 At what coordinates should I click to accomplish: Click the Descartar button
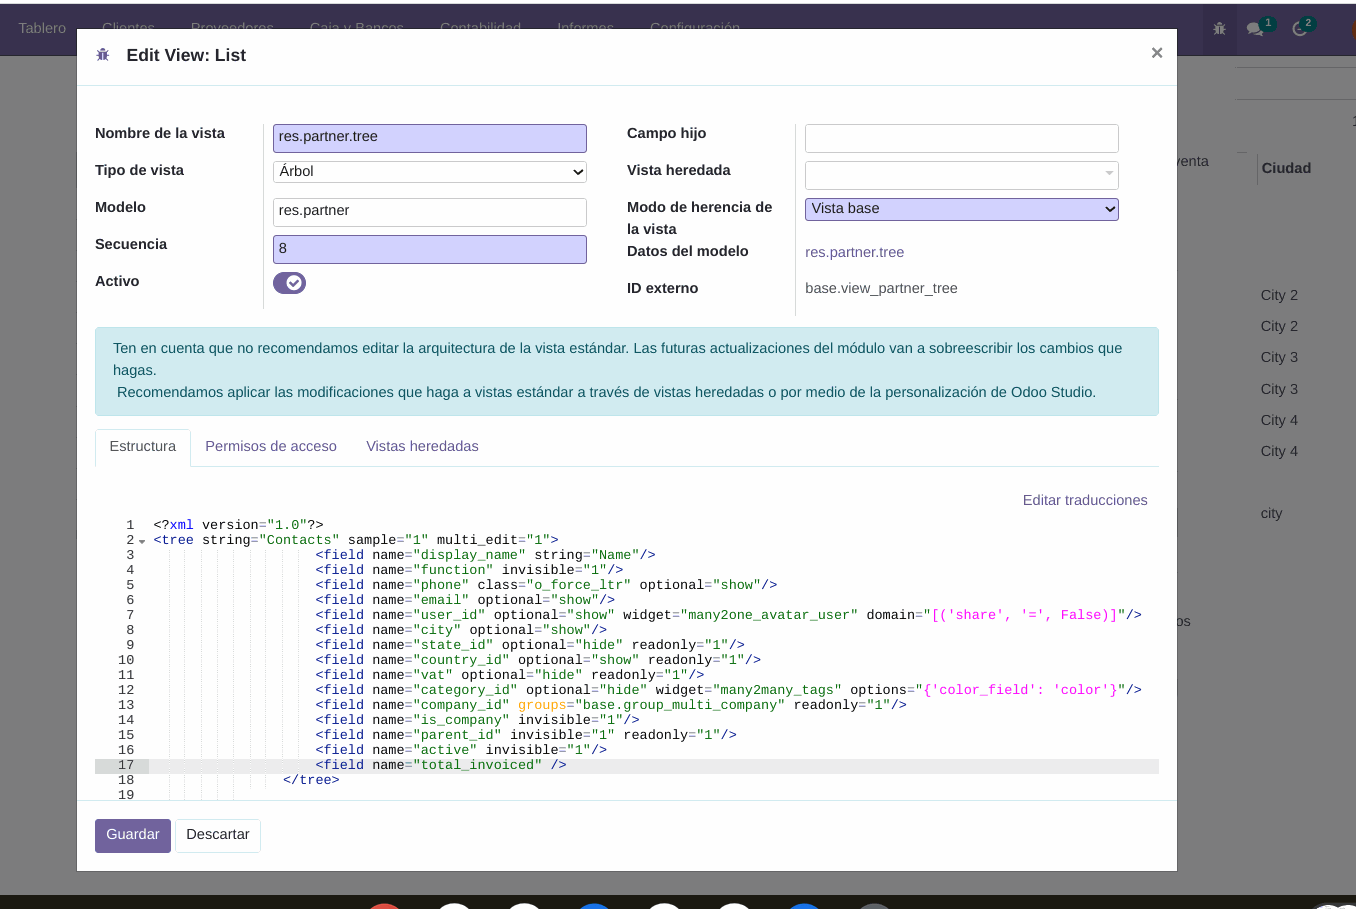(x=218, y=835)
